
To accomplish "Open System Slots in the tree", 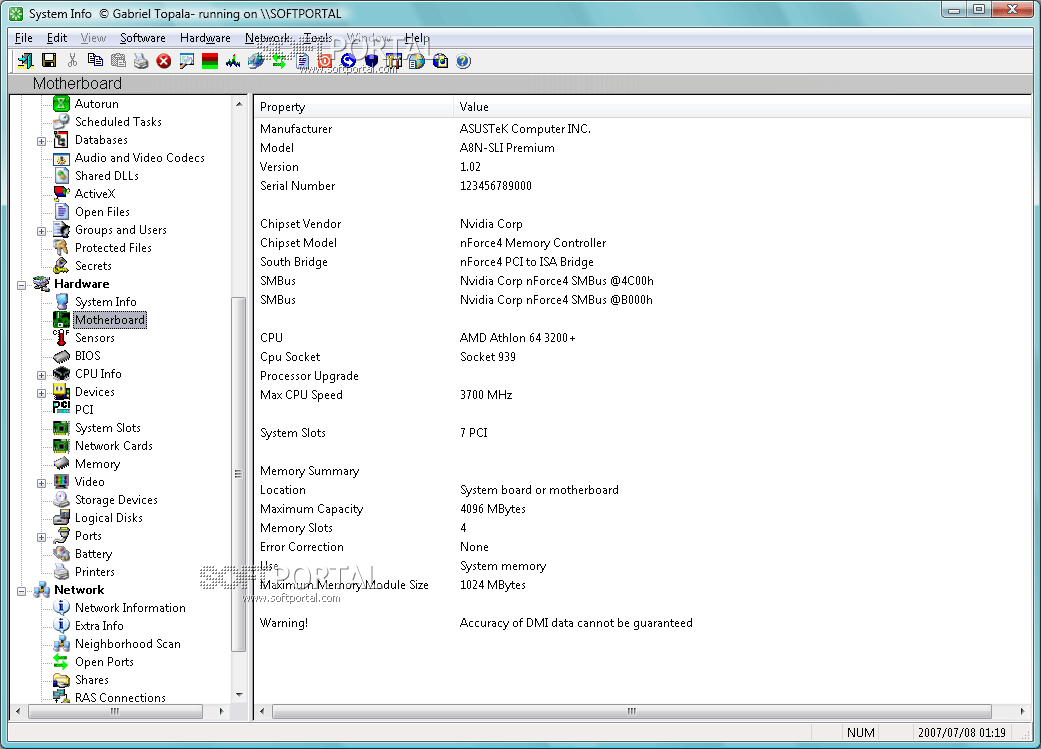I will (108, 428).
